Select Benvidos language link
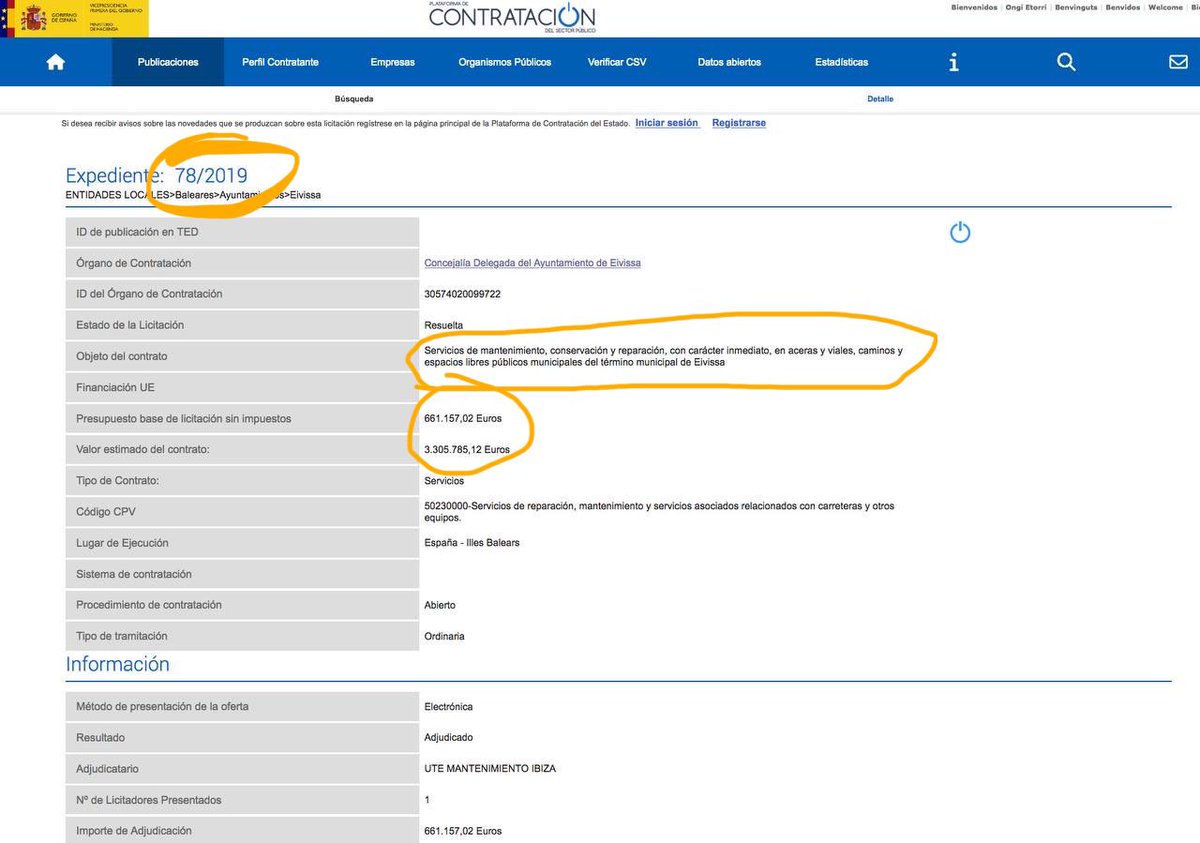1200x843 pixels. (1122, 7)
